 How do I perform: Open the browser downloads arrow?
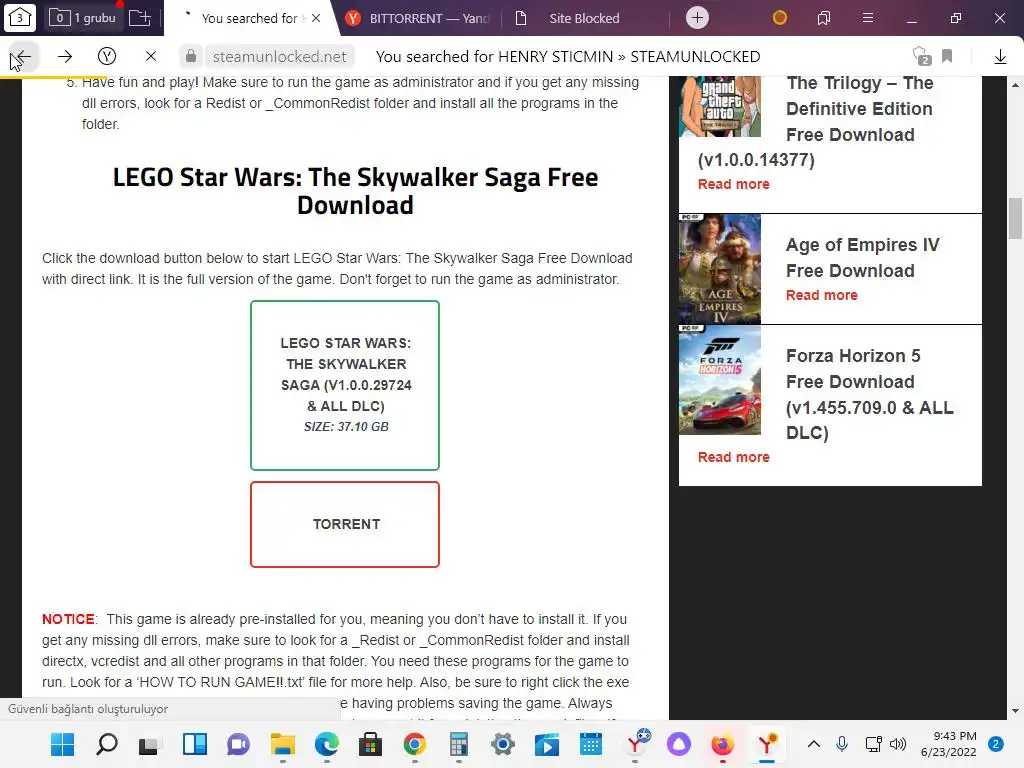tap(1000, 57)
